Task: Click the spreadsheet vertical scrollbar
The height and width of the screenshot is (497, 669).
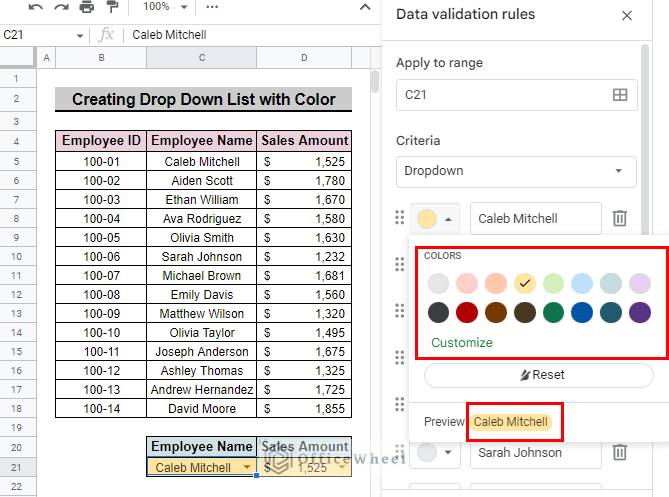Action: (375, 81)
